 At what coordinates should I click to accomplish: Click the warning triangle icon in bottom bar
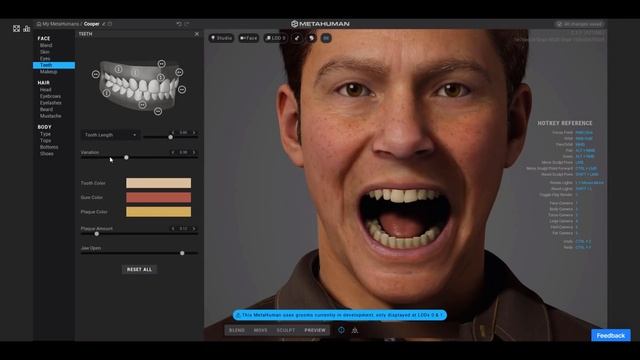click(x=355, y=330)
